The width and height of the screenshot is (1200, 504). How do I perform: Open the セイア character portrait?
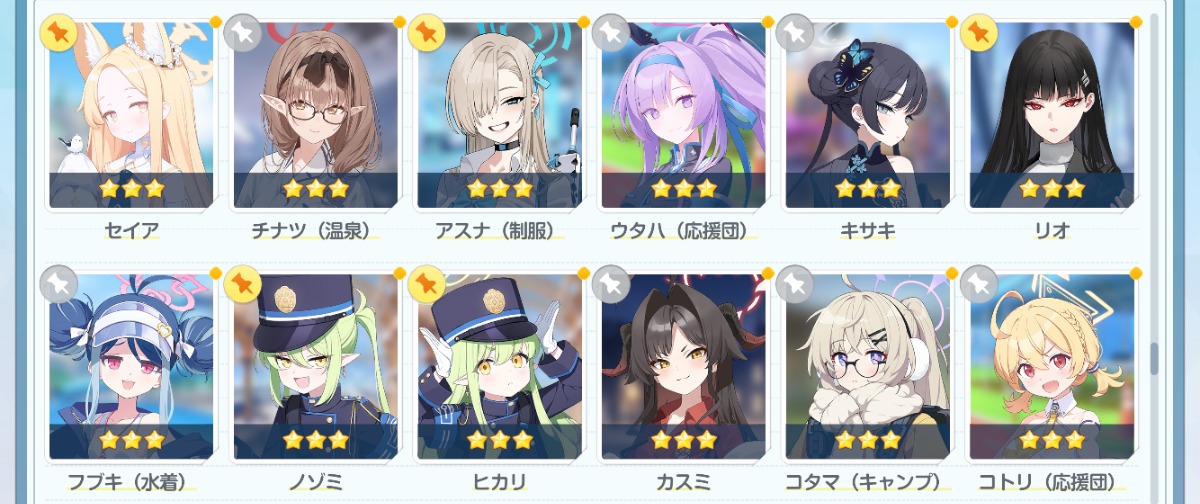click(x=131, y=115)
